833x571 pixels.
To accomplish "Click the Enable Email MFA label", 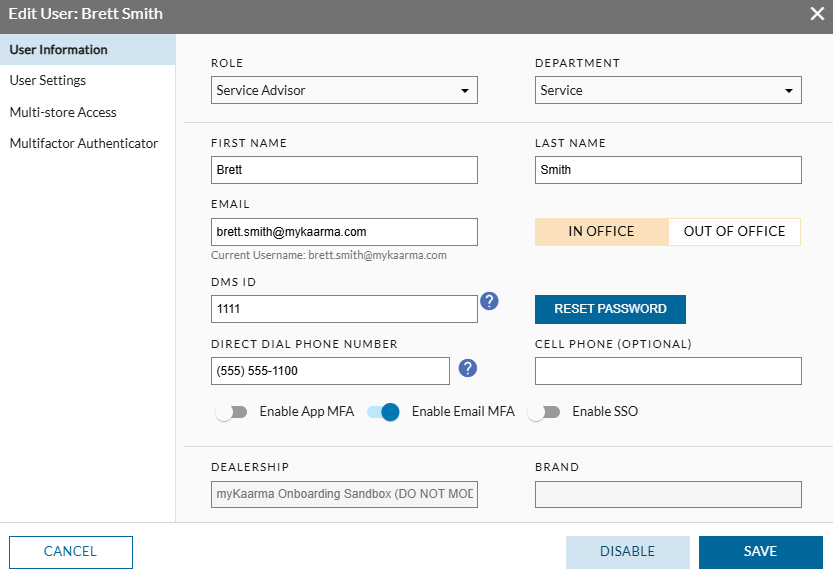I will click(463, 412).
